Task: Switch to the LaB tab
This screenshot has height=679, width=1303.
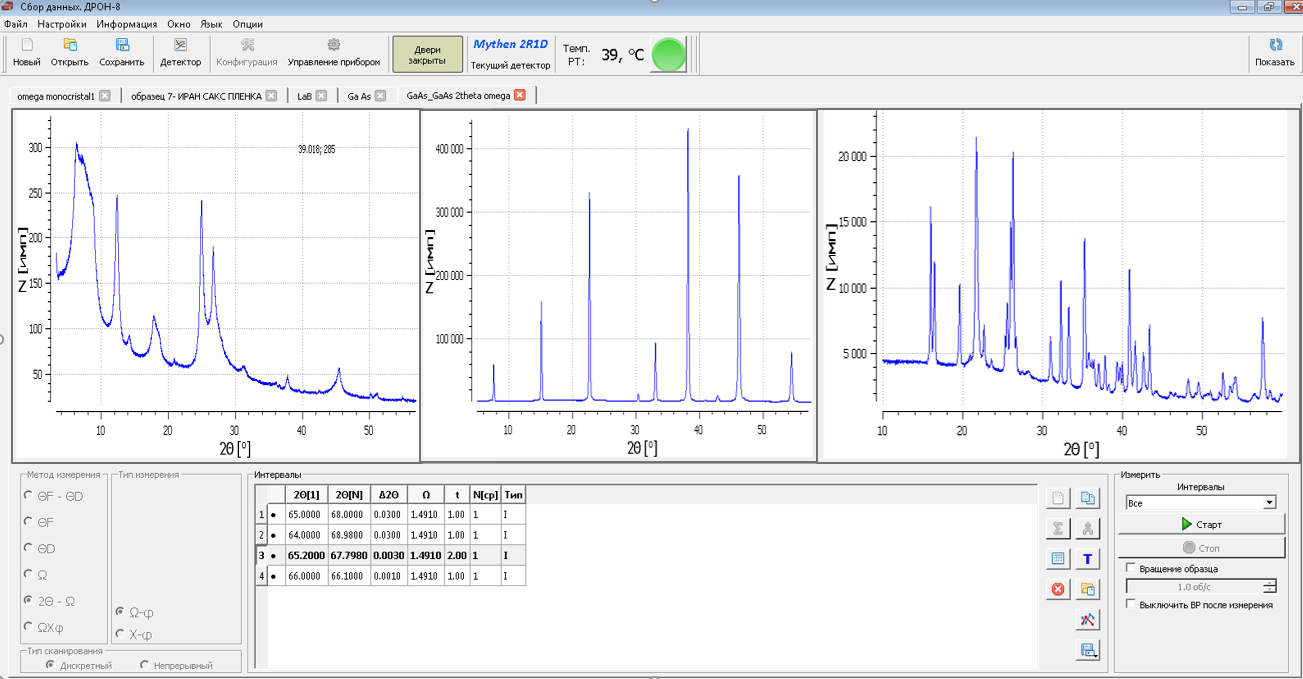Action: [x=305, y=96]
